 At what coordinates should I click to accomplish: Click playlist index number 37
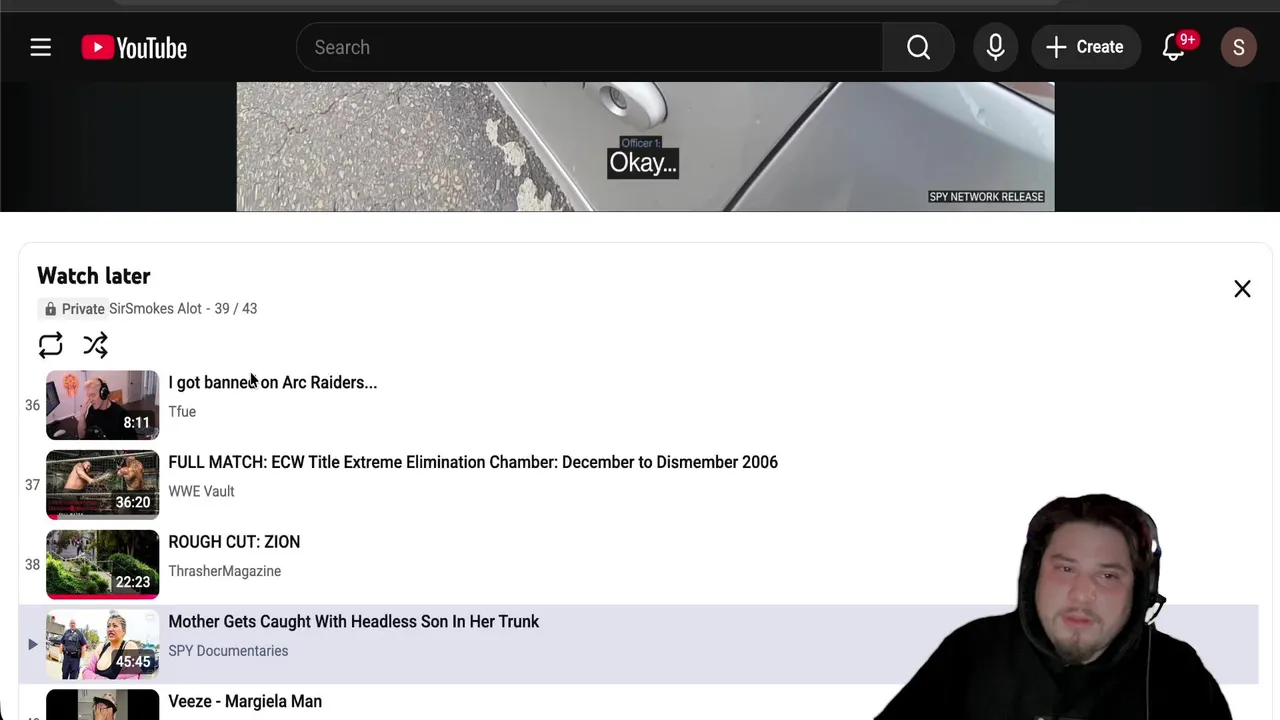[32, 485]
